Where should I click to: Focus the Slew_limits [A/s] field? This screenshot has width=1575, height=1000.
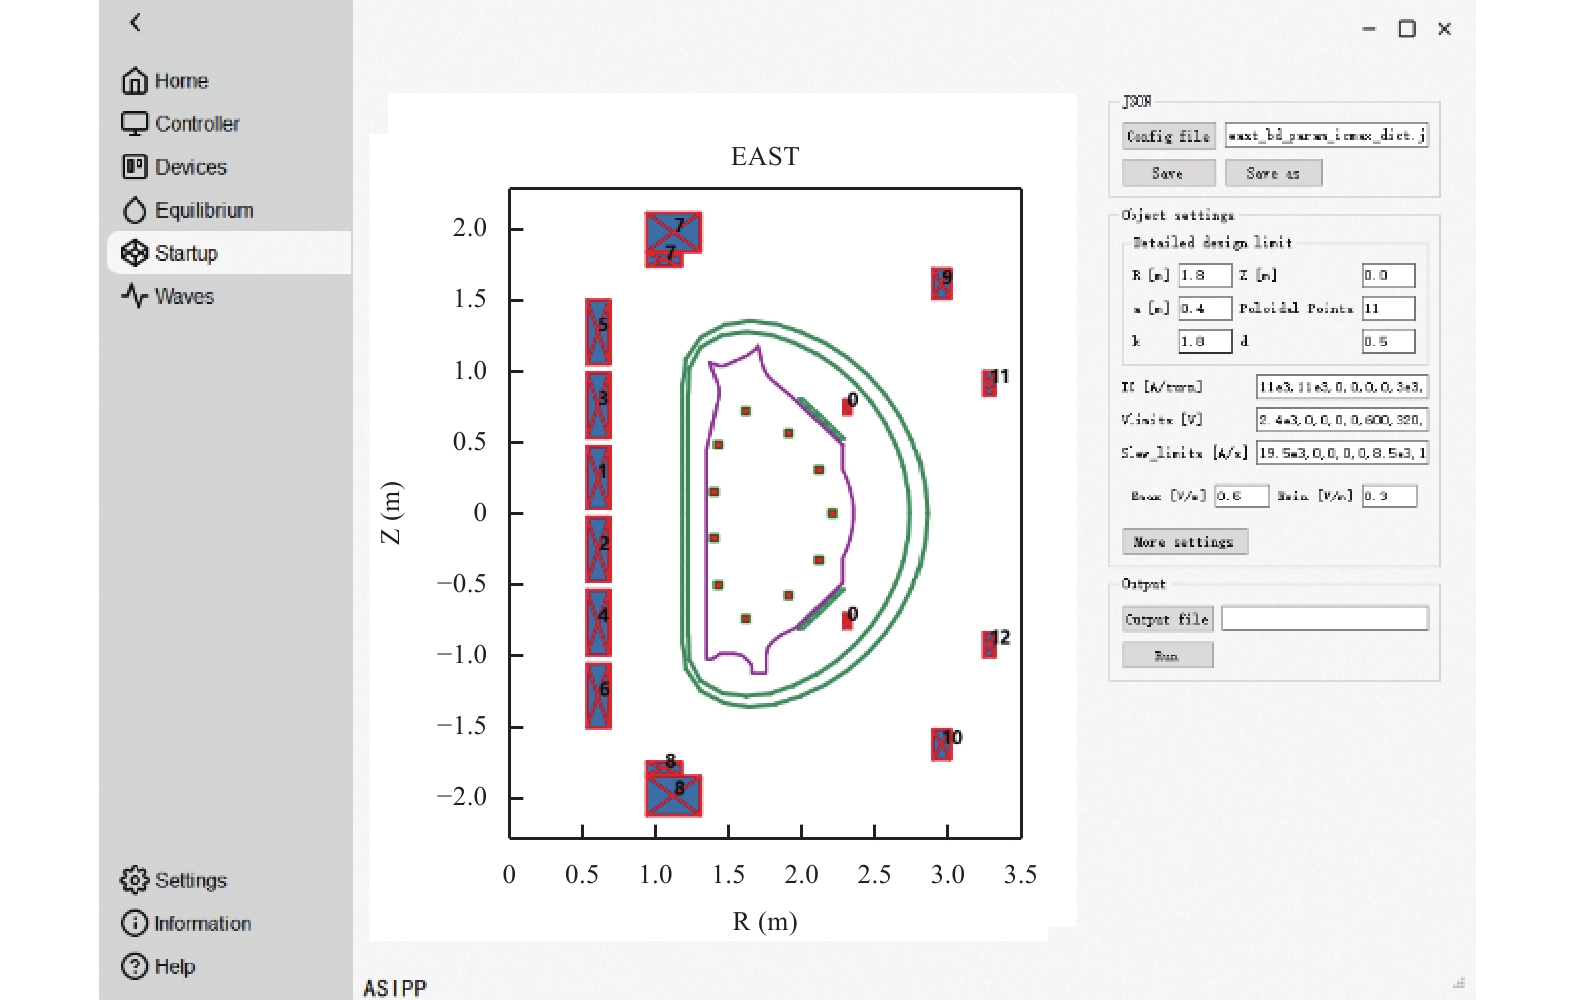(1342, 453)
